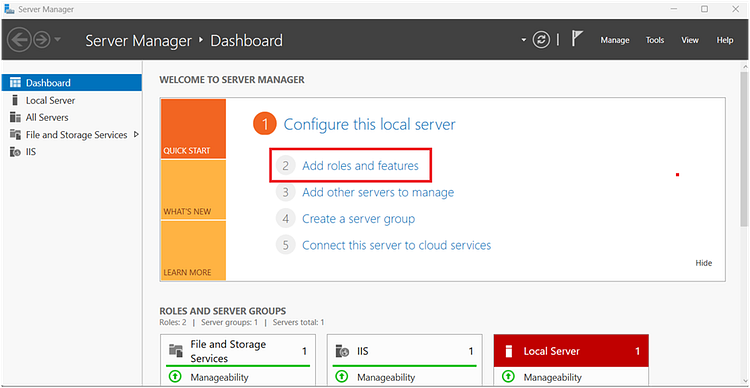750x388 pixels.
Task: Click green status icon in IIS tile
Action: pyautogui.click(x=342, y=377)
